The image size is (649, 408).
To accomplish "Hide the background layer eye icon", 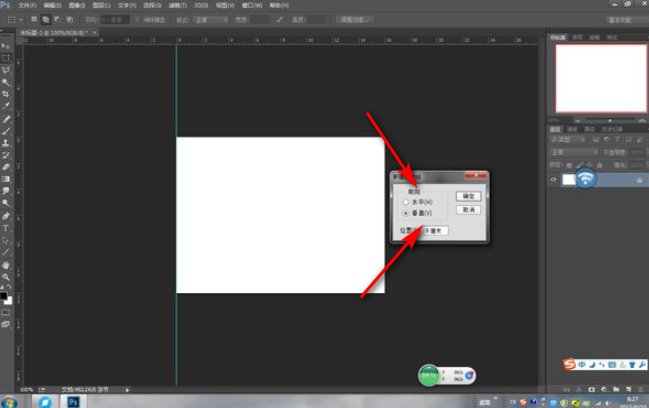I will (553, 180).
